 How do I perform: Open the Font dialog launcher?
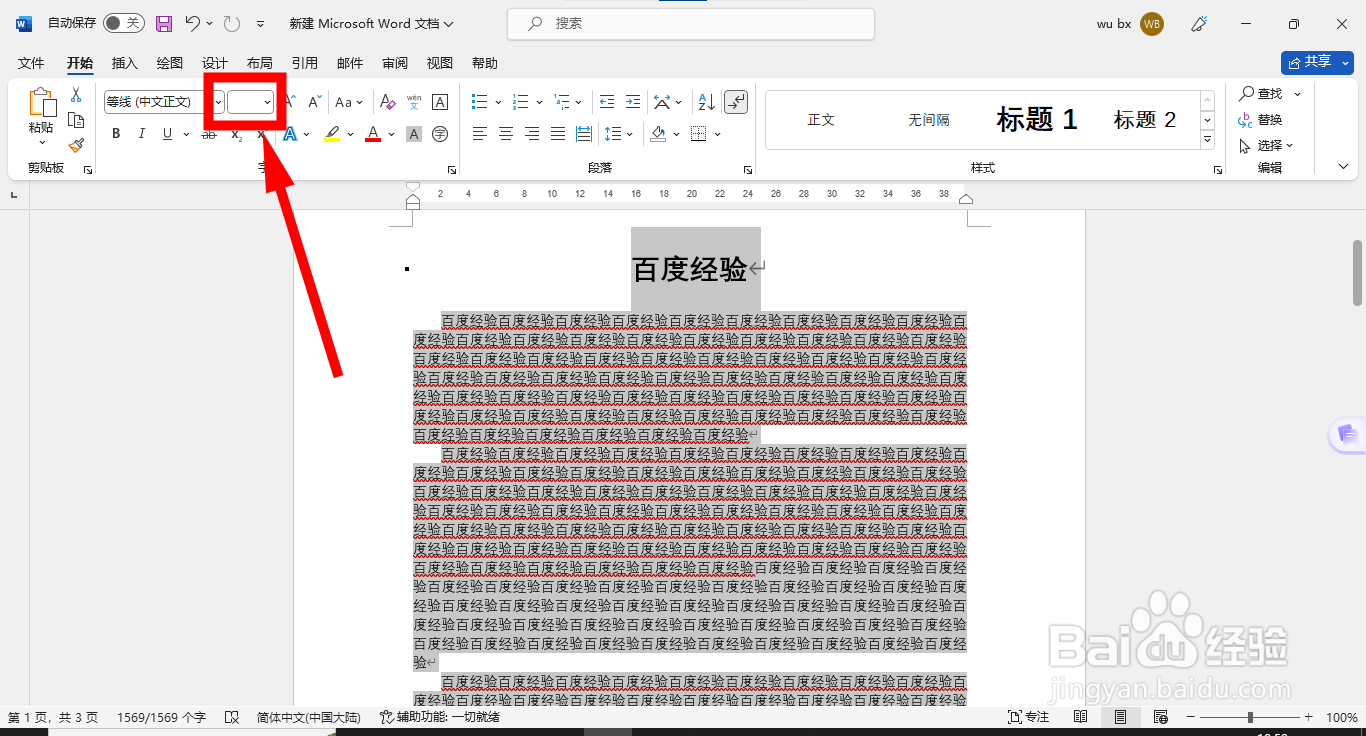pyautogui.click(x=452, y=170)
